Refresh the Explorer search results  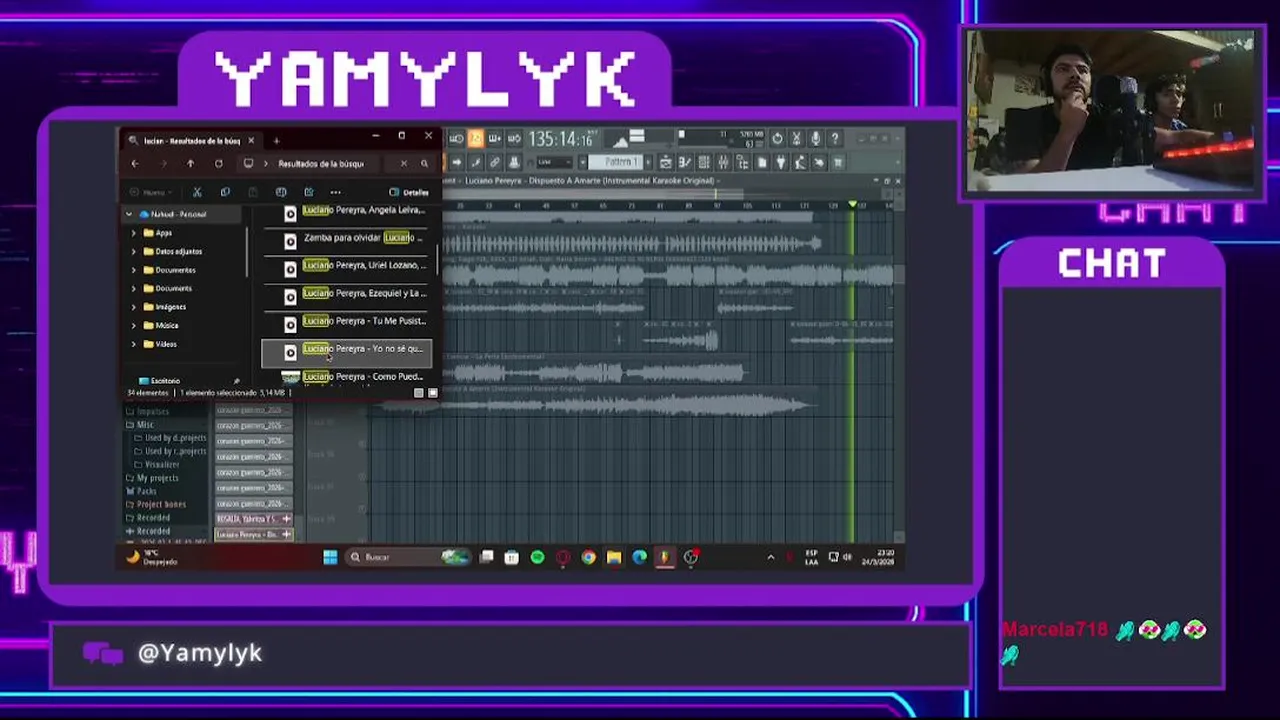[x=218, y=164]
